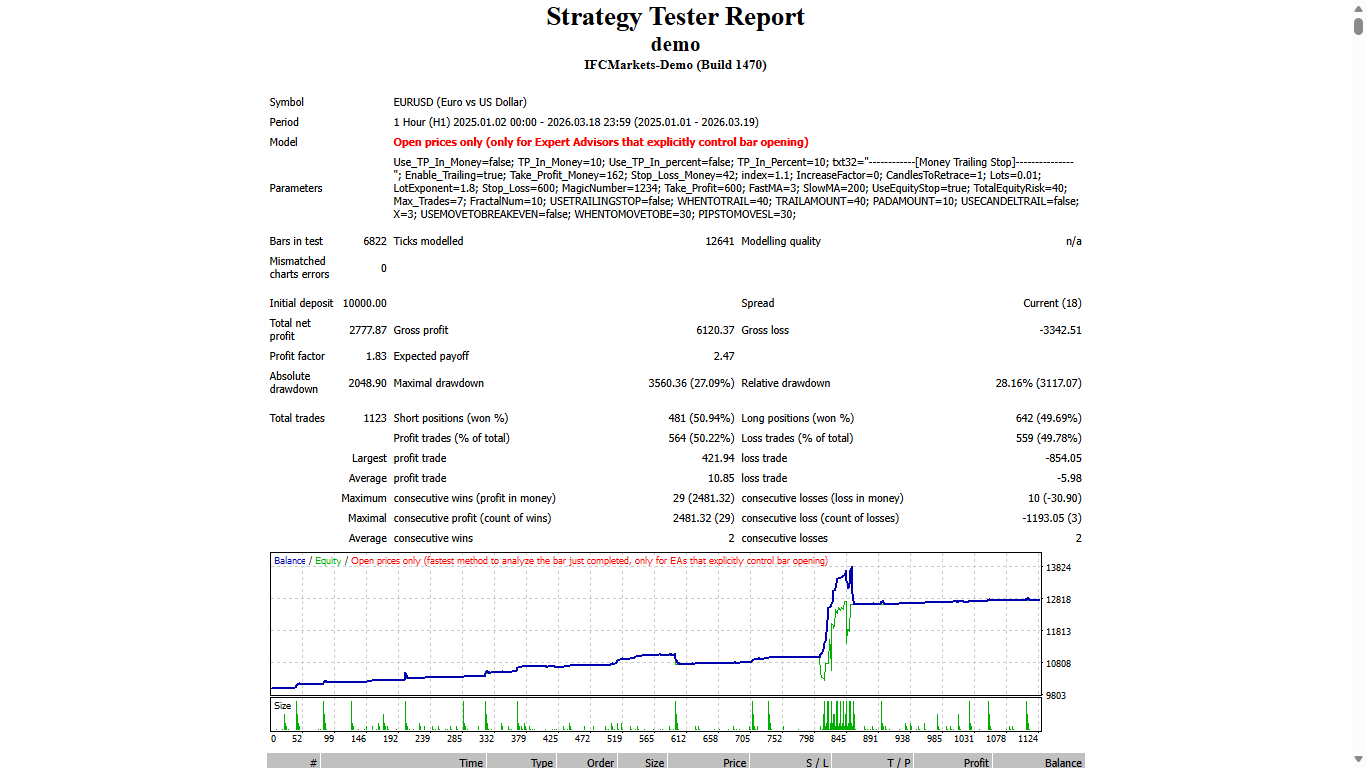Image resolution: width=1366 pixels, height=768 pixels.
Task: Click the S / L column header
Action: pyautogui.click(x=815, y=762)
